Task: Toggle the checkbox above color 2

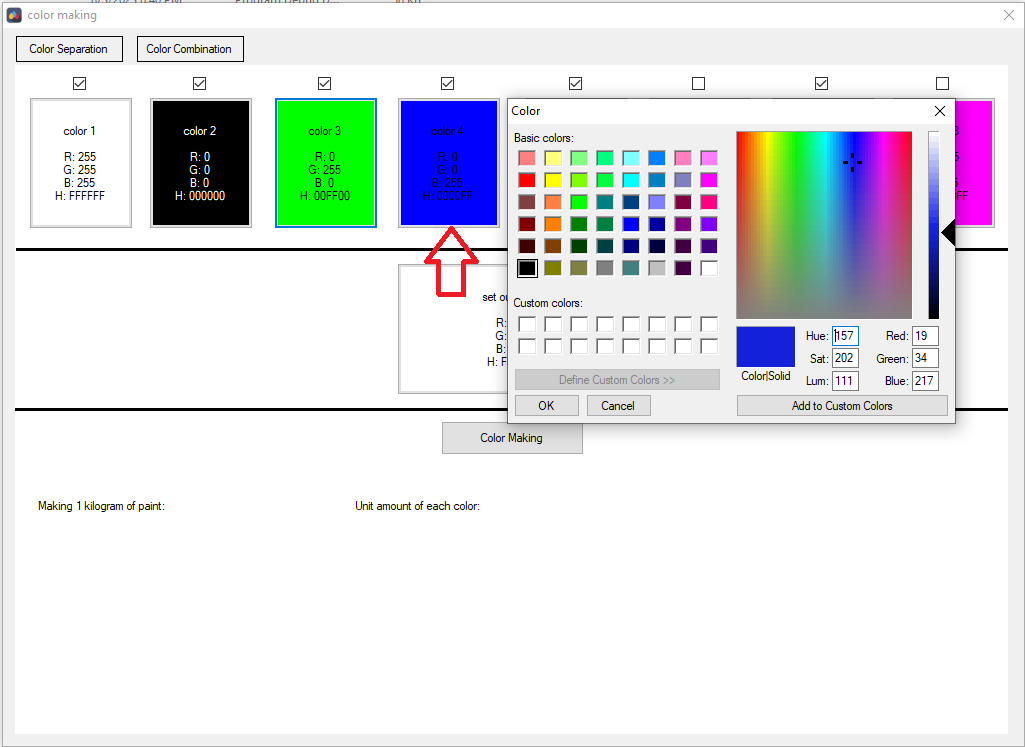Action: (199, 84)
